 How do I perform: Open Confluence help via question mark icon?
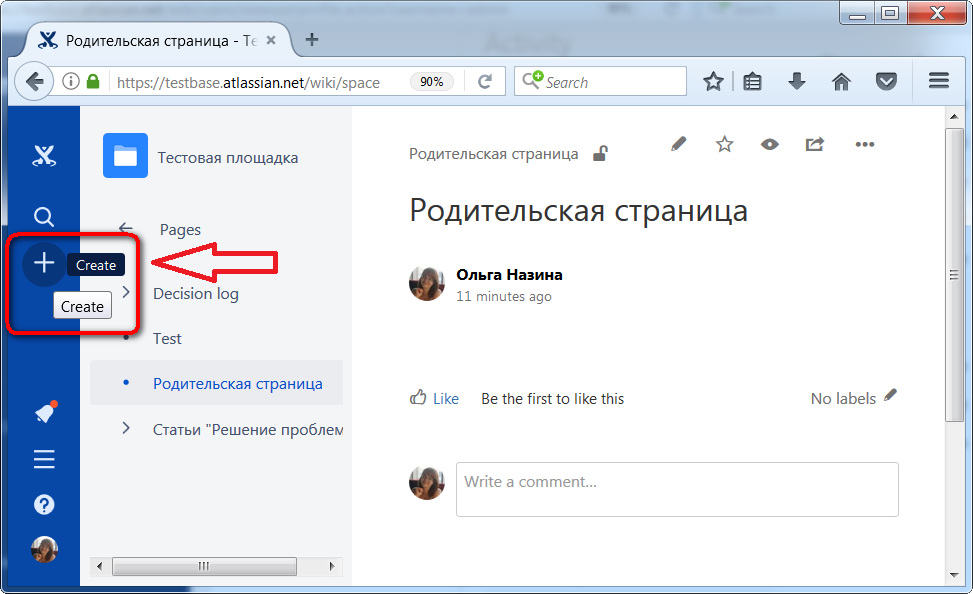point(43,504)
